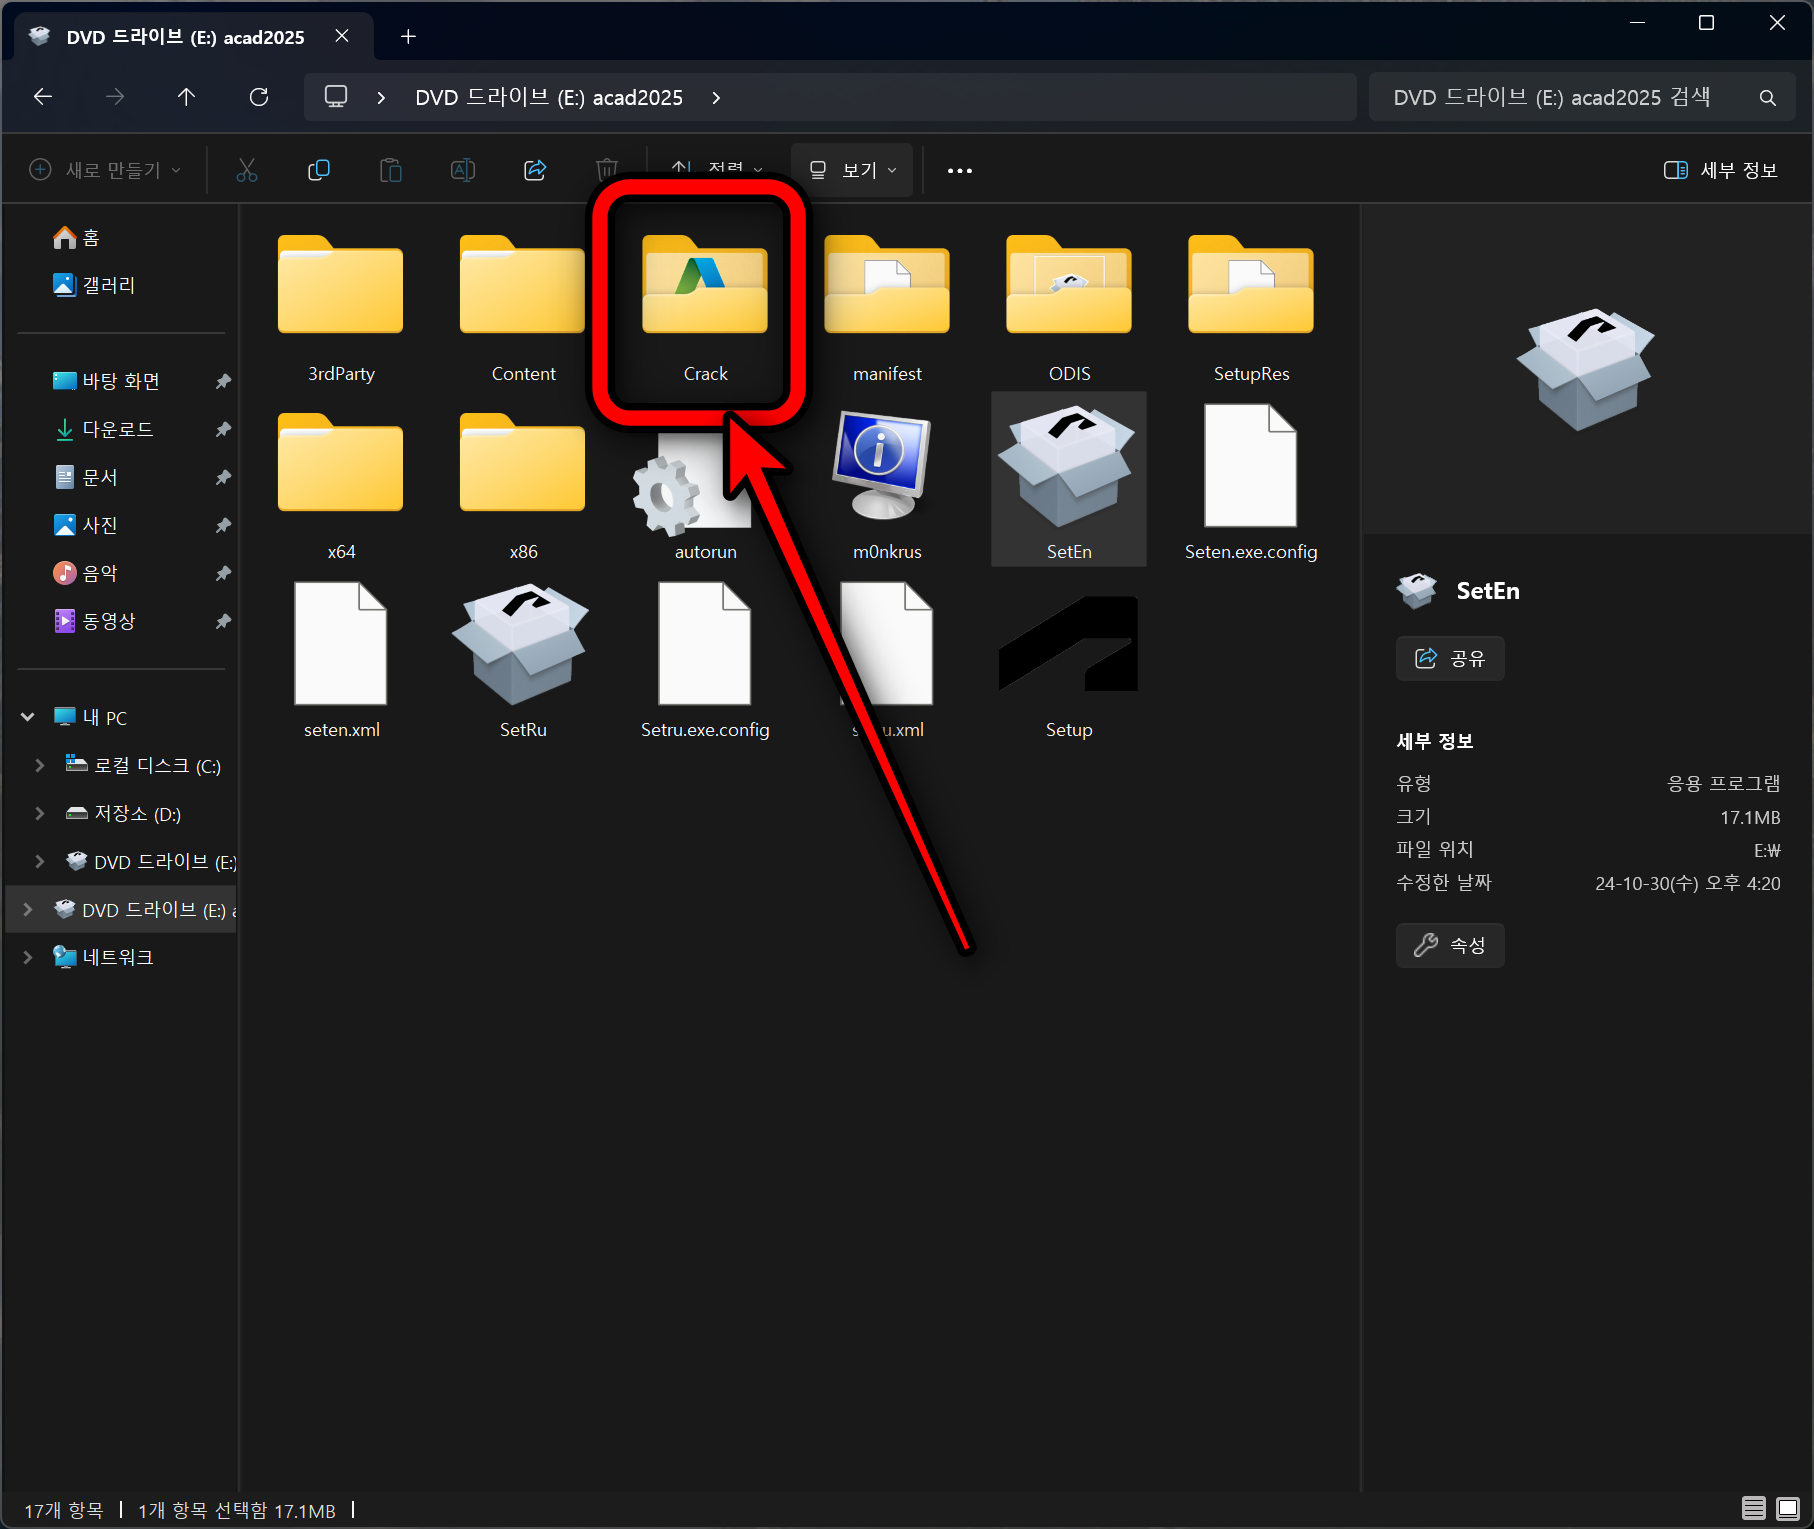Select the seten.xml file

(x=341, y=662)
